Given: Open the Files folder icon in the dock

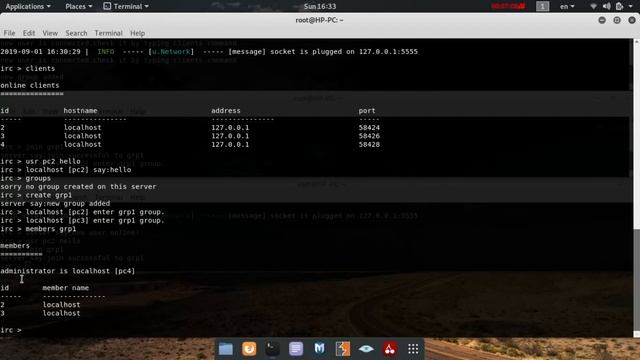Looking at the screenshot, I should [x=226, y=349].
